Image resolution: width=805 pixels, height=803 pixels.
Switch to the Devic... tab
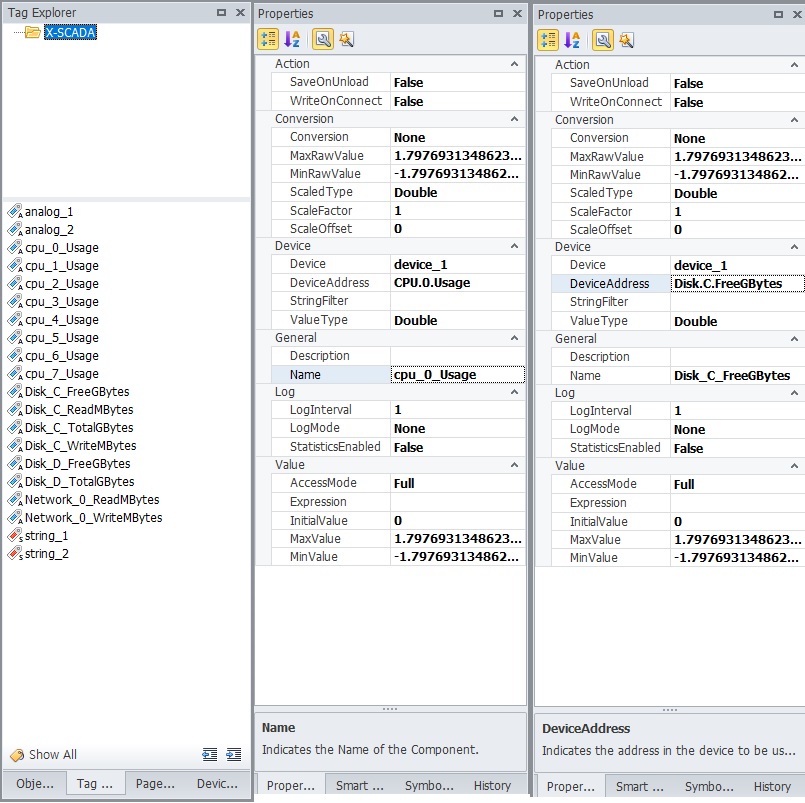point(217,784)
